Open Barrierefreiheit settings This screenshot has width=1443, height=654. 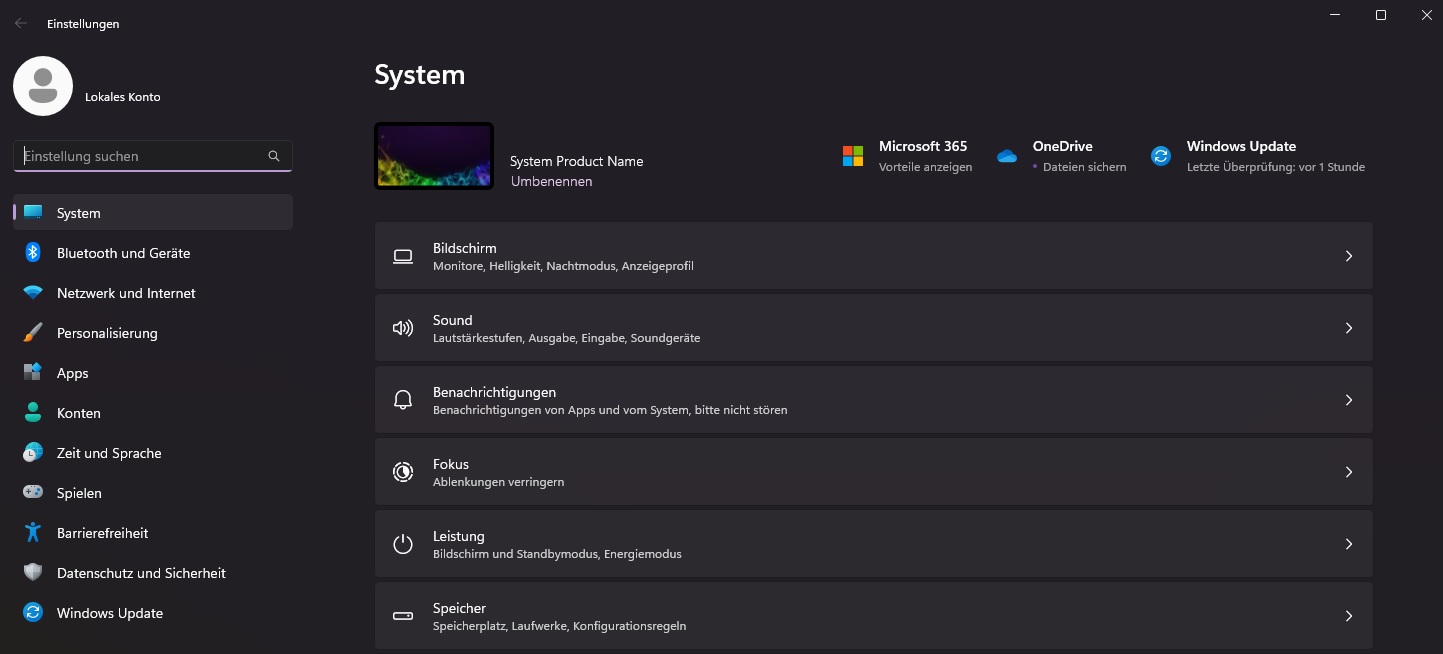click(x=33, y=533)
